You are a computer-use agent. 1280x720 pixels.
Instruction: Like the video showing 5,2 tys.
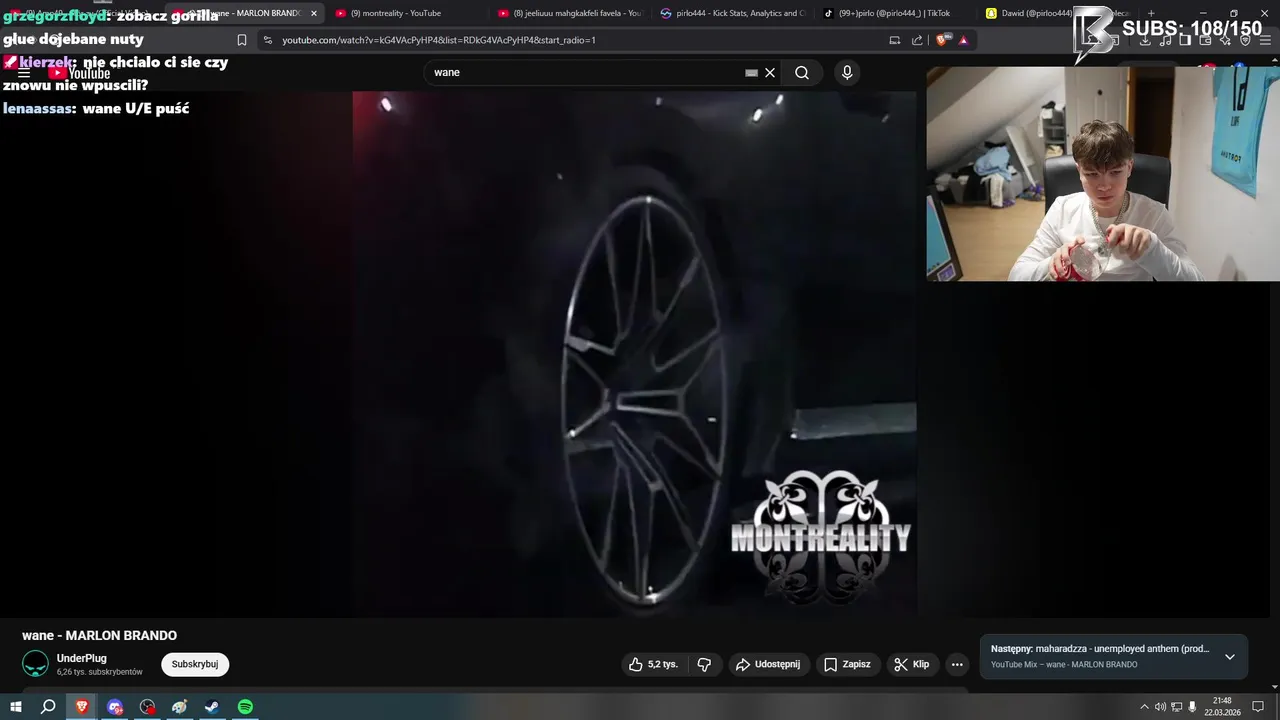pos(654,664)
